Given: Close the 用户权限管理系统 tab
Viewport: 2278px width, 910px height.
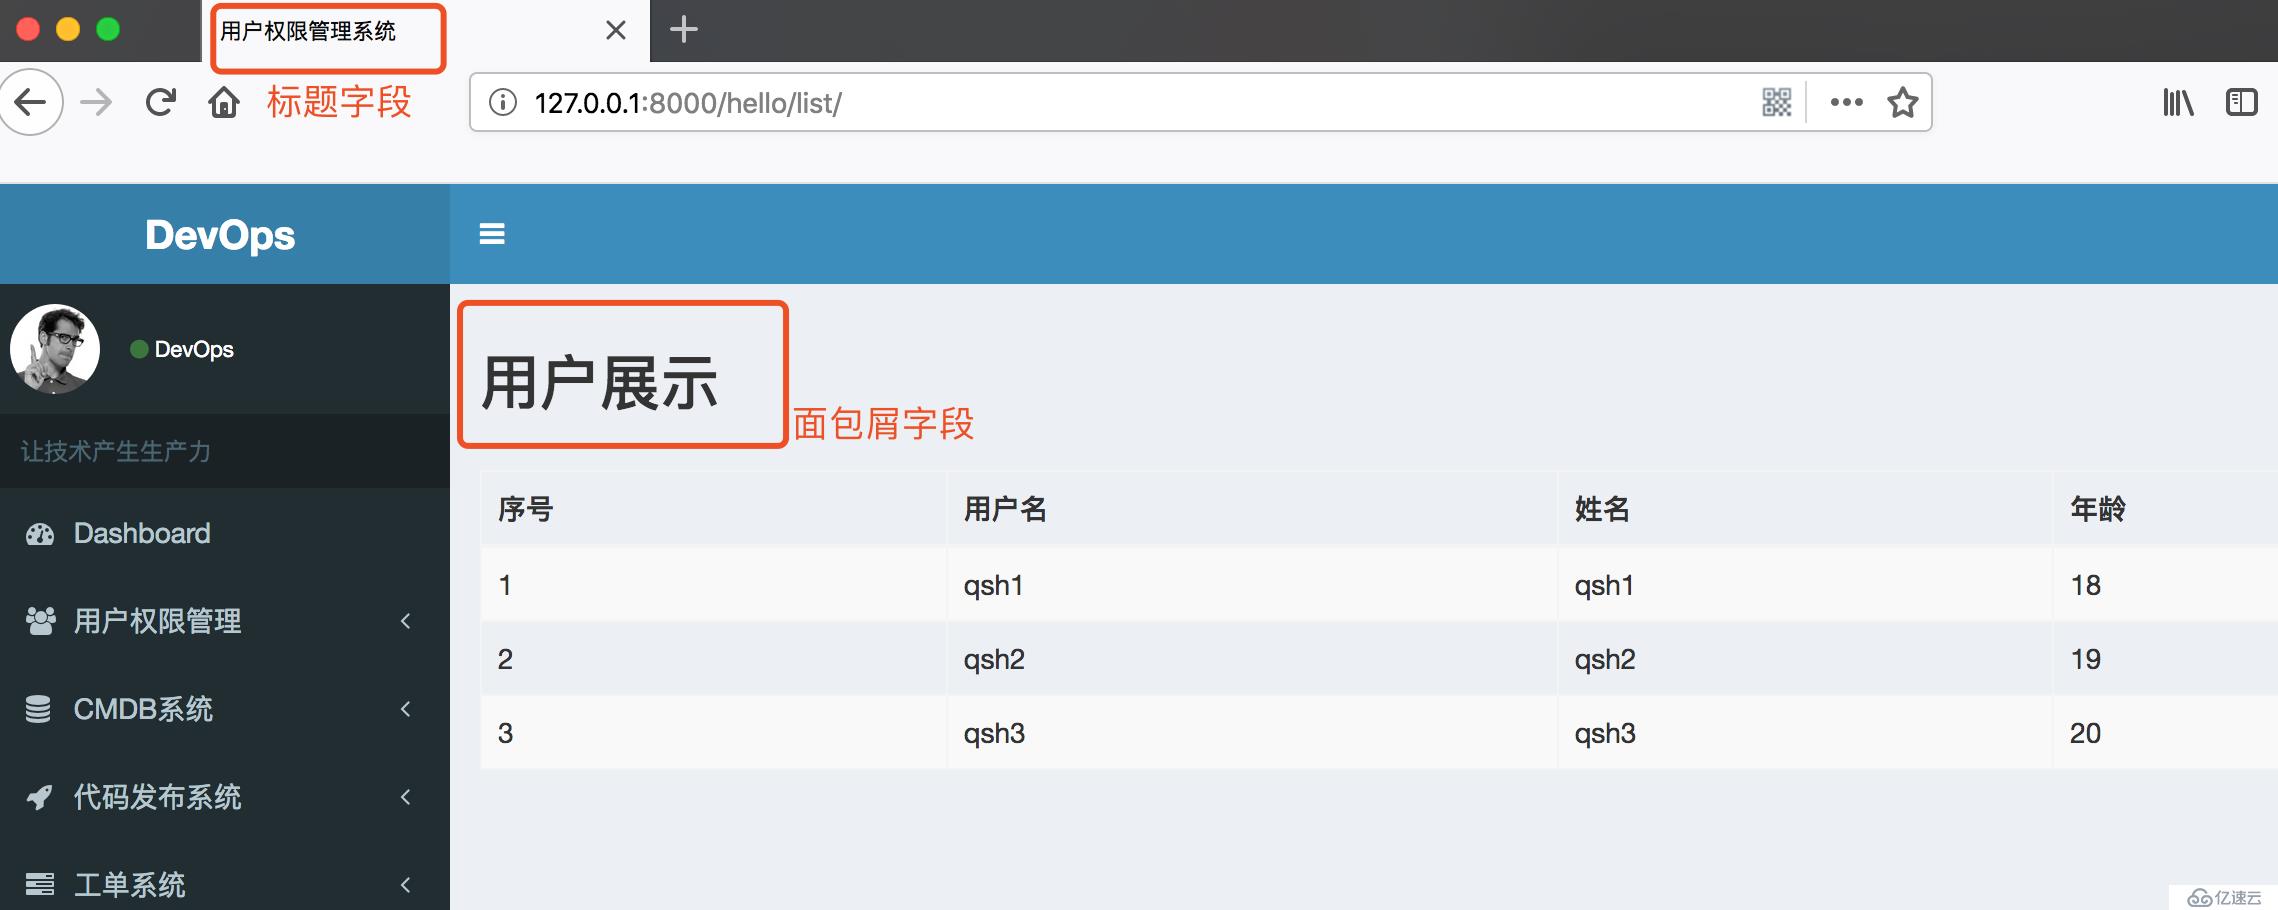Looking at the screenshot, I should [616, 30].
